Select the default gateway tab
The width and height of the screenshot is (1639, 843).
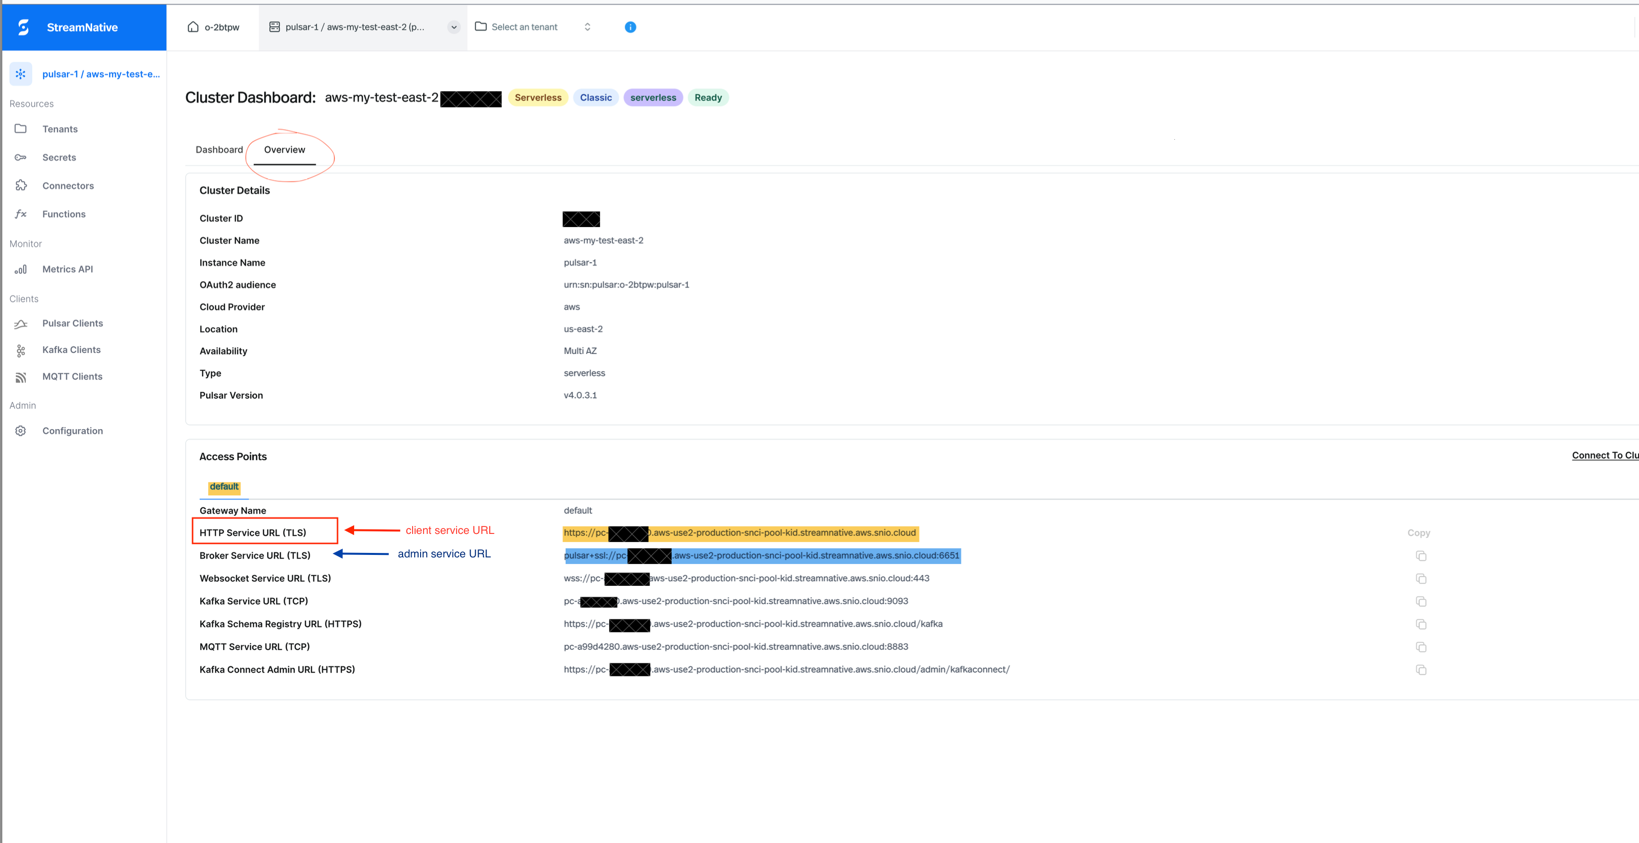coord(224,487)
